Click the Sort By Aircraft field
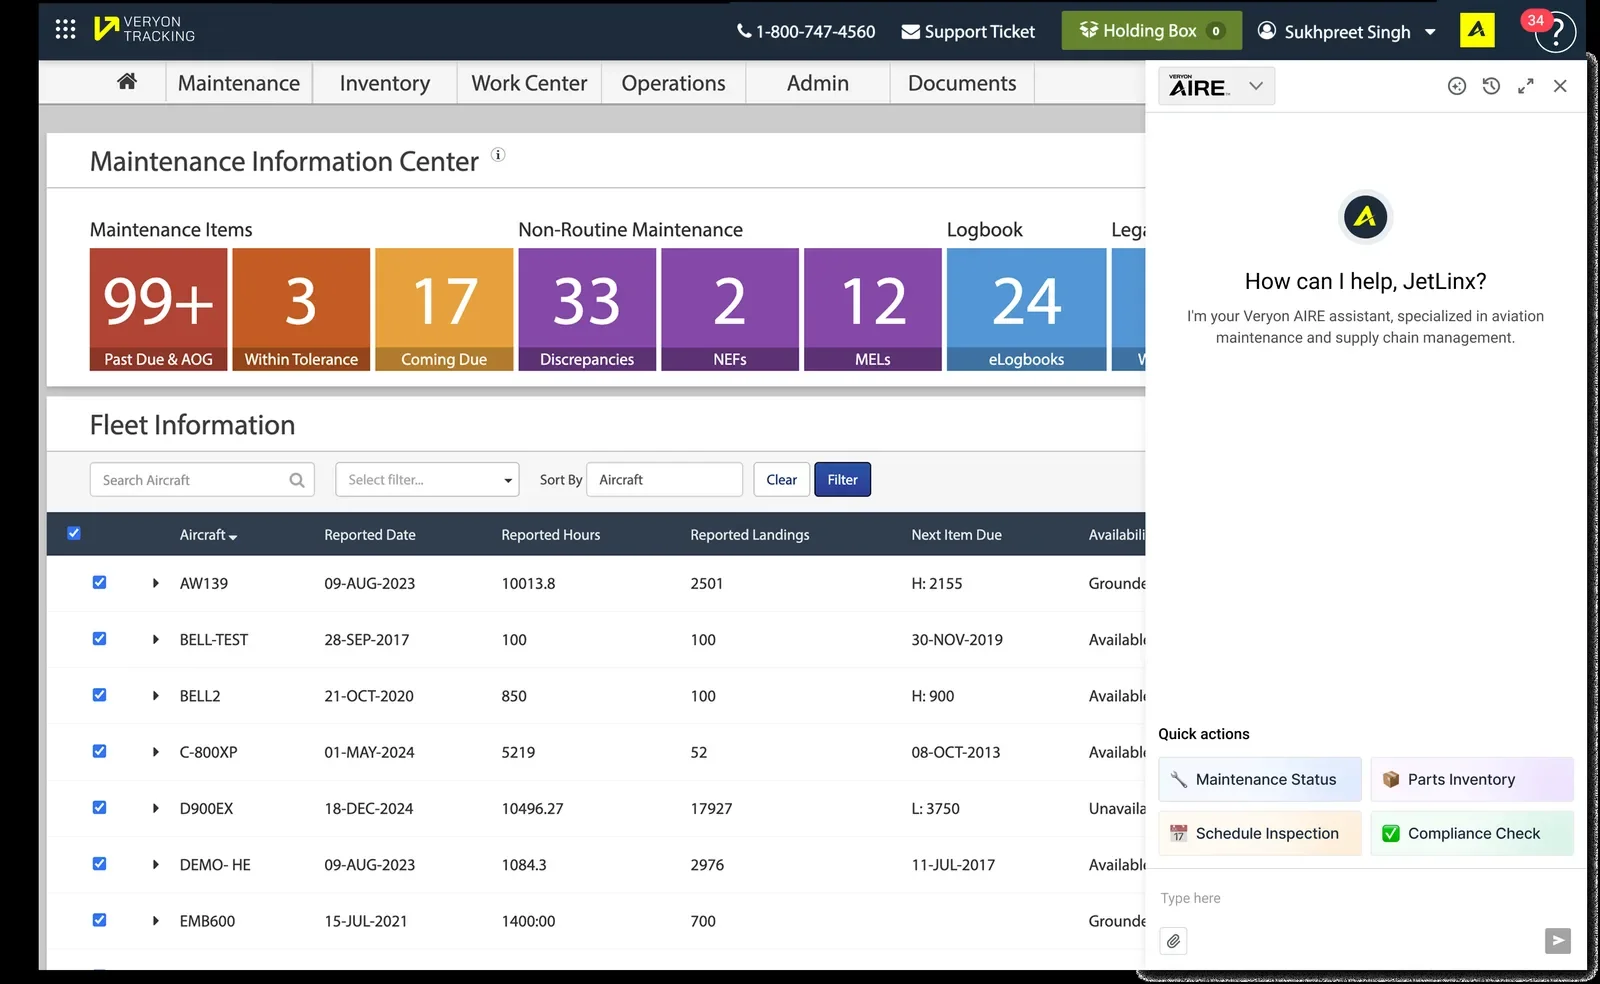 pos(664,480)
